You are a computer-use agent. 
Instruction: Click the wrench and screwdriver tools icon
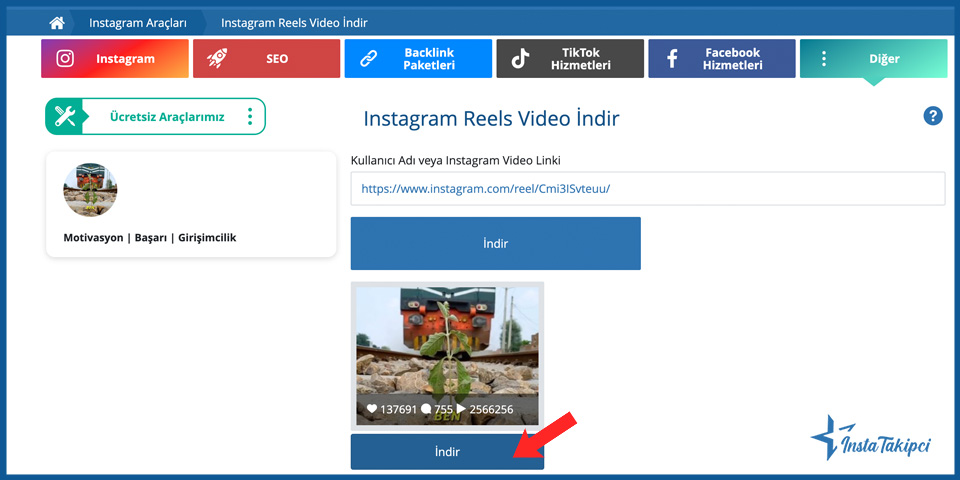tap(64, 116)
